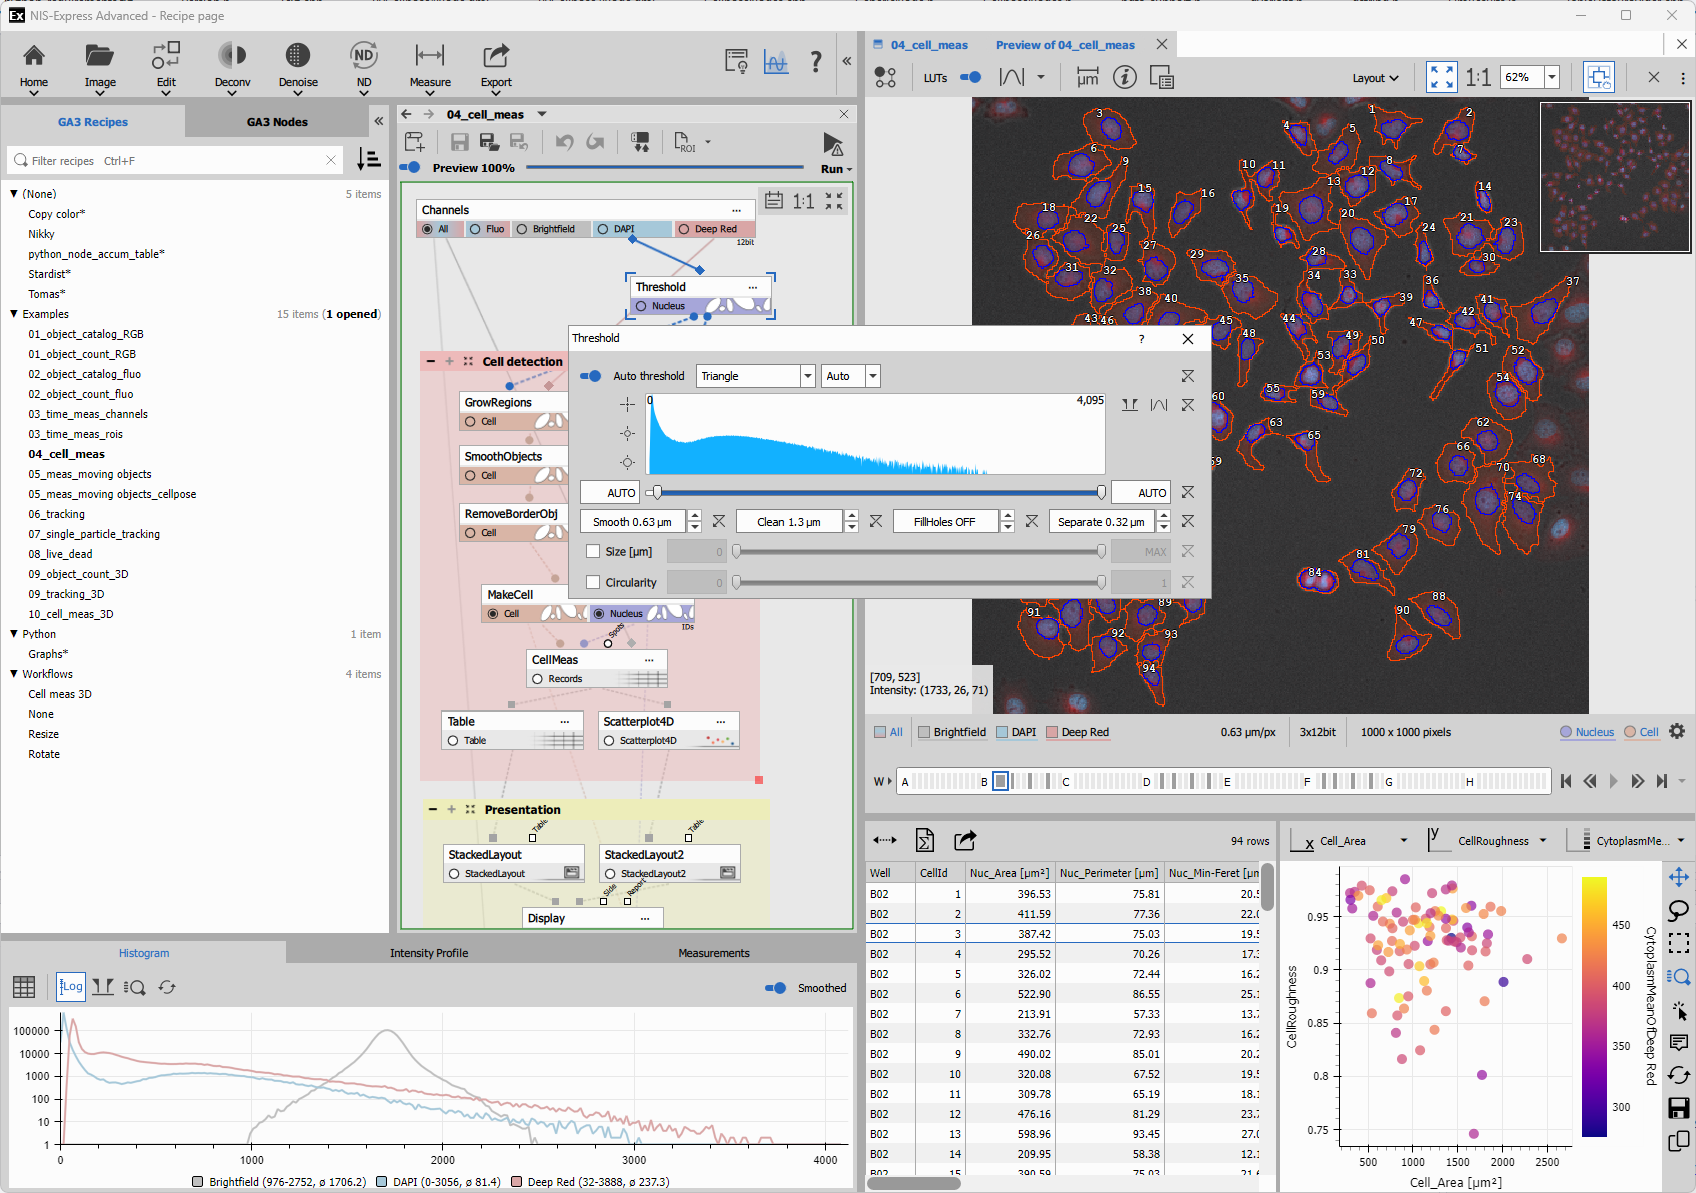Toggle the Smoothed histogram switch
The height and width of the screenshot is (1193, 1696).
775,988
